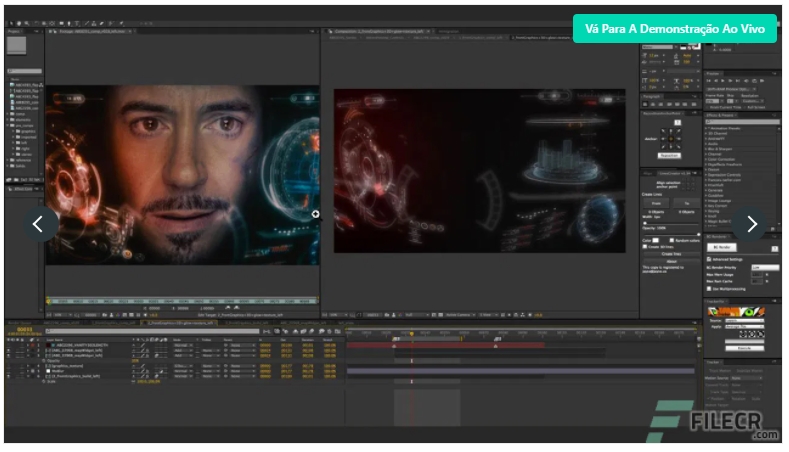The image size is (789, 452).
Task: Select the Puppet Pin tool
Action: [x=121, y=24]
